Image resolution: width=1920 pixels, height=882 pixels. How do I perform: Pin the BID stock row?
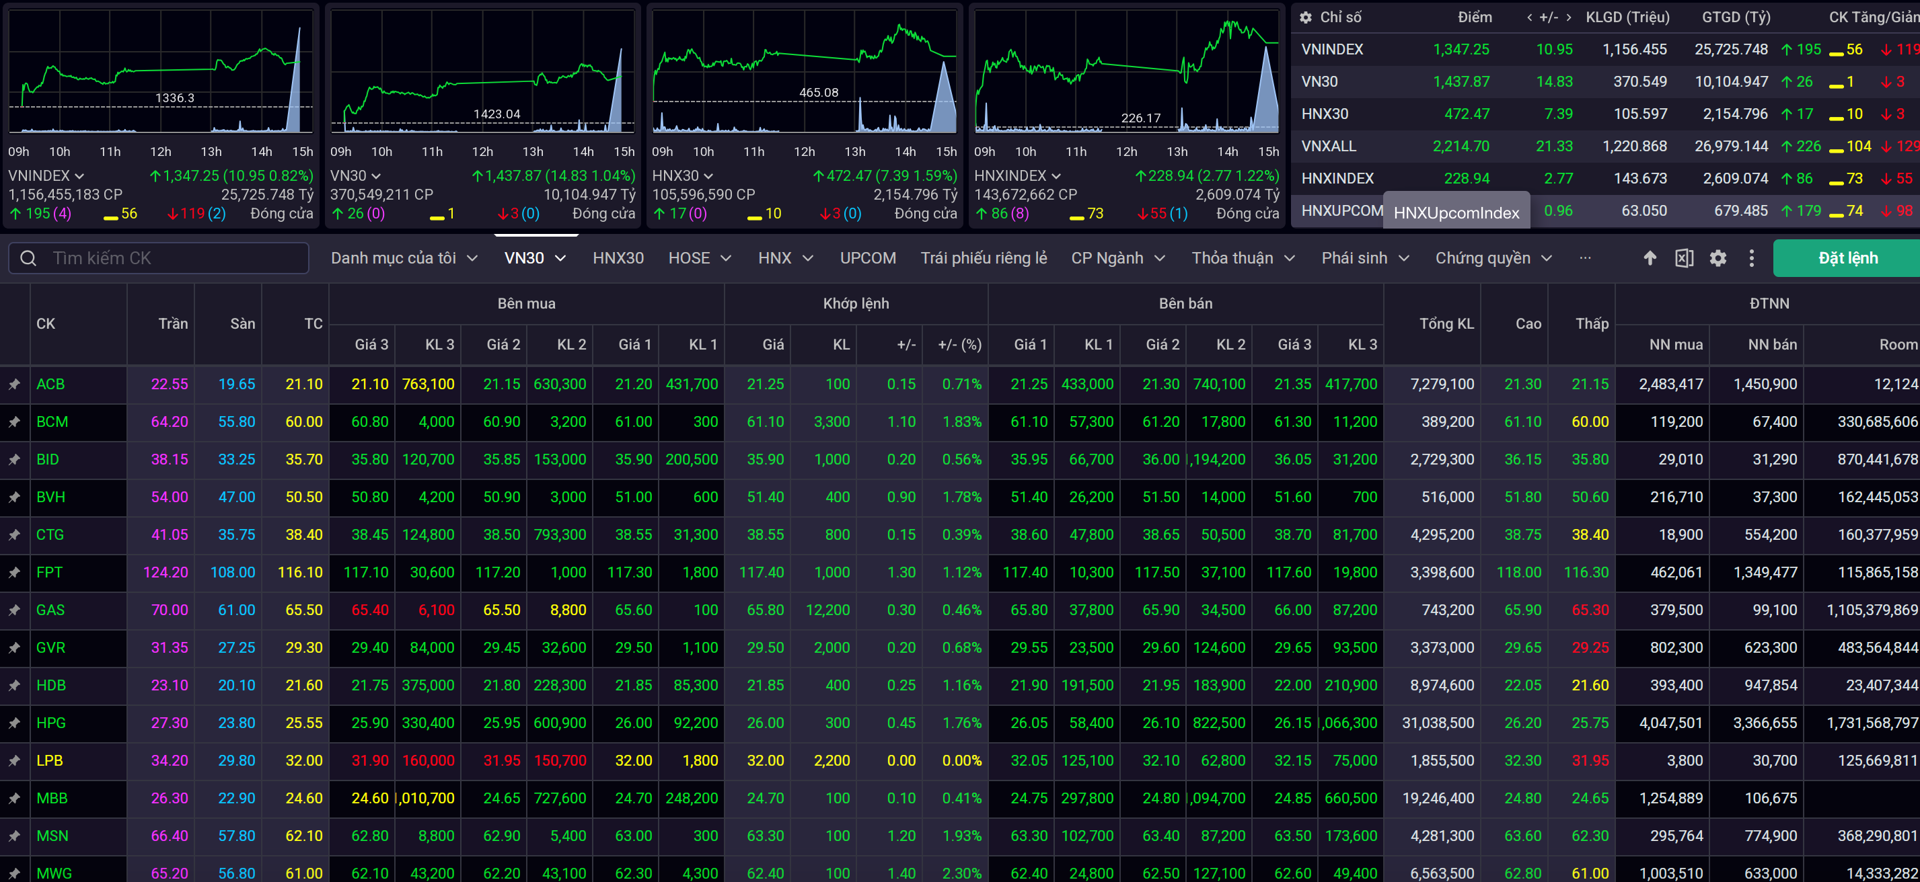pyautogui.click(x=14, y=460)
